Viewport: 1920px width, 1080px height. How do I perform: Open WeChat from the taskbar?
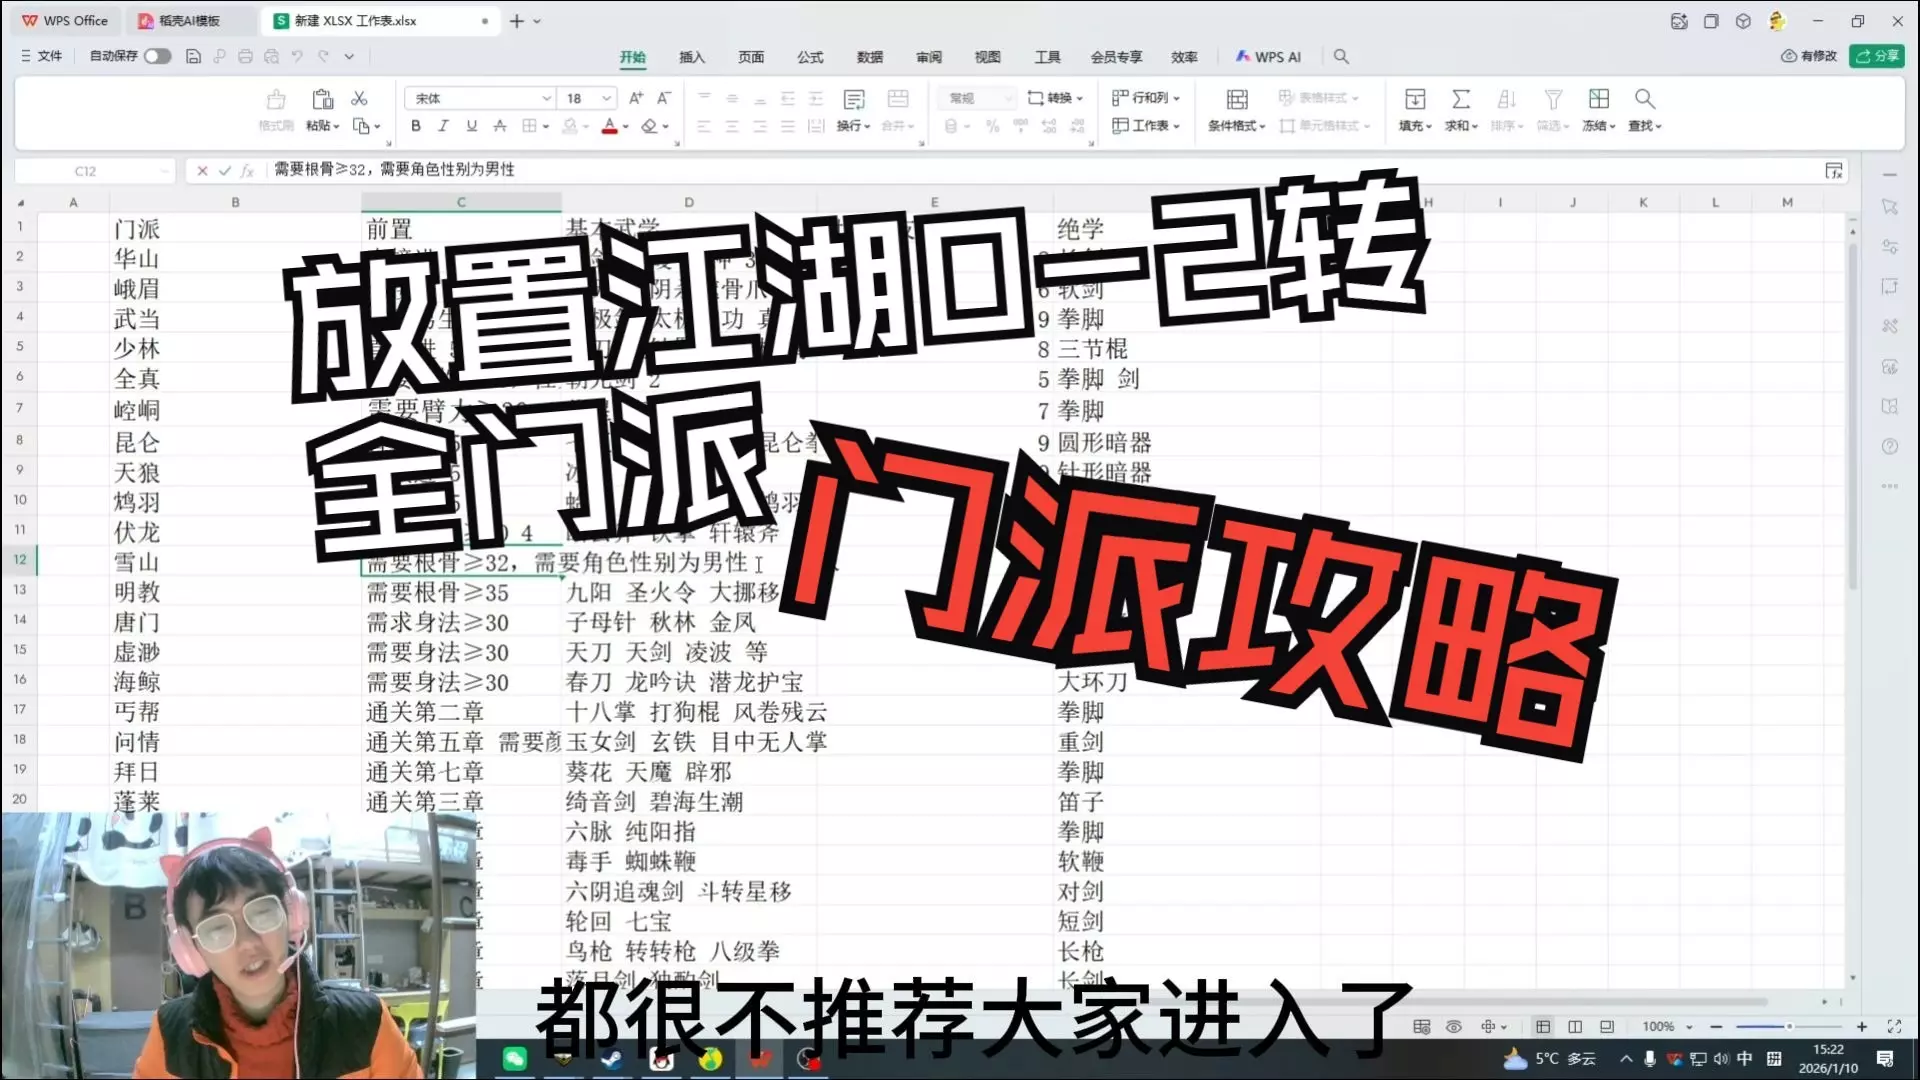click(514, 1059)
